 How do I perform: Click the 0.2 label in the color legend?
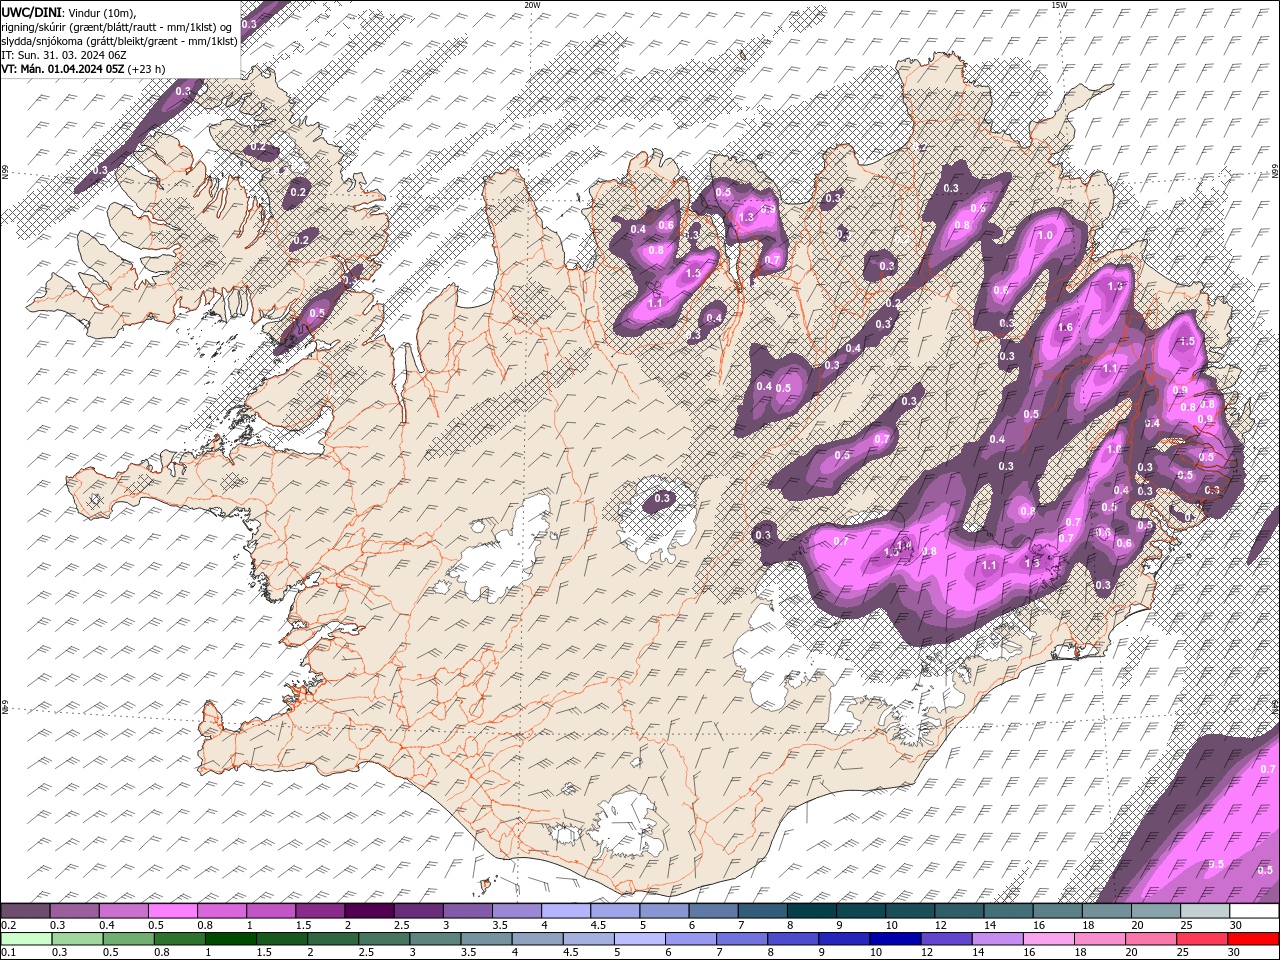(x=7, y=924)
